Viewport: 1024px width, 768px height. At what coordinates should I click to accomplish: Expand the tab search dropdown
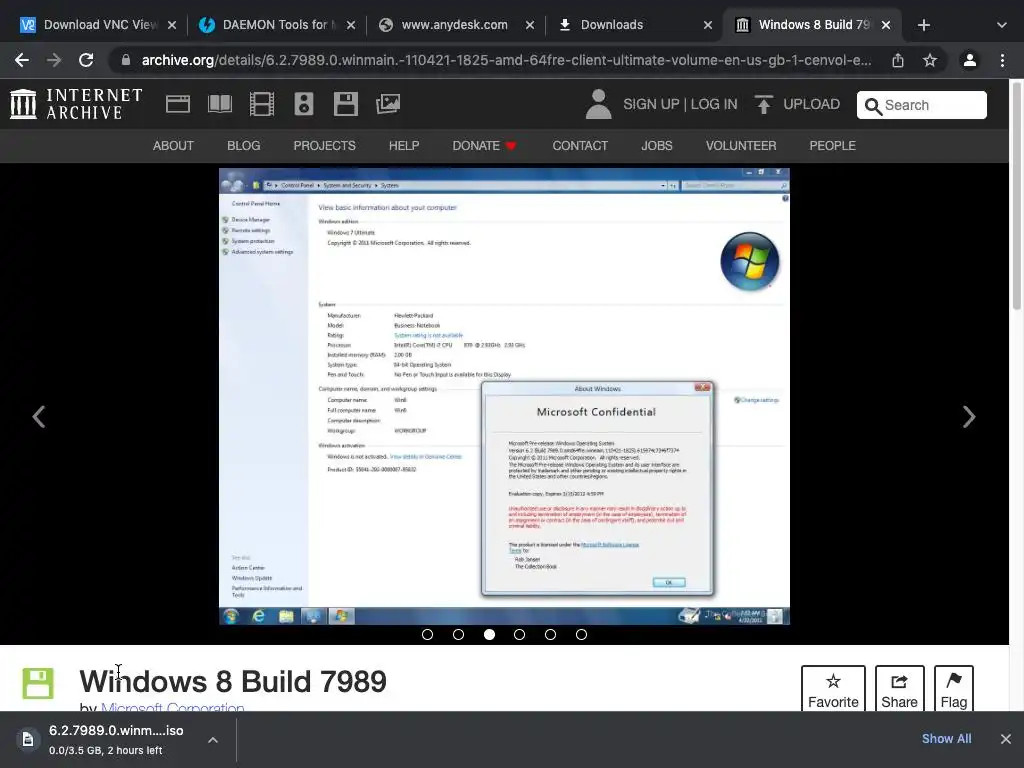(1002, 25)
